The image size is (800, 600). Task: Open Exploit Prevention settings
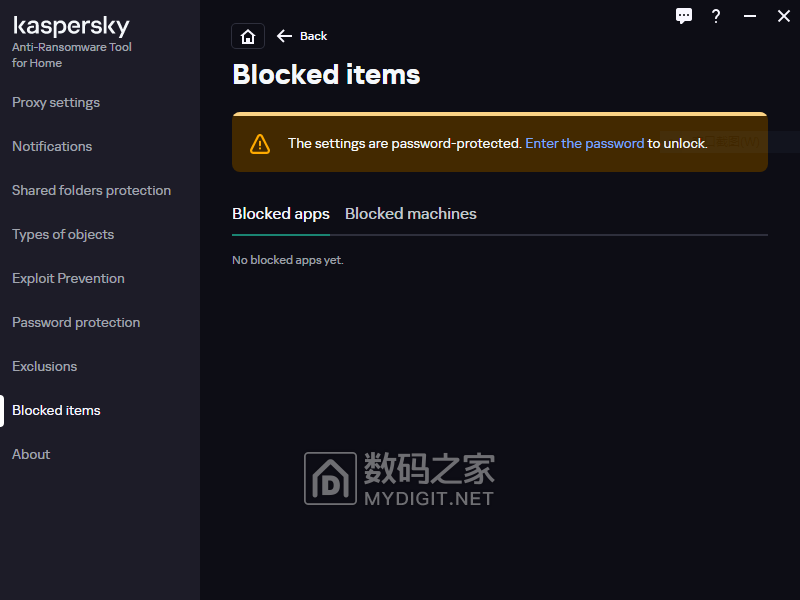pyautogui.click(x=68, y=278)
